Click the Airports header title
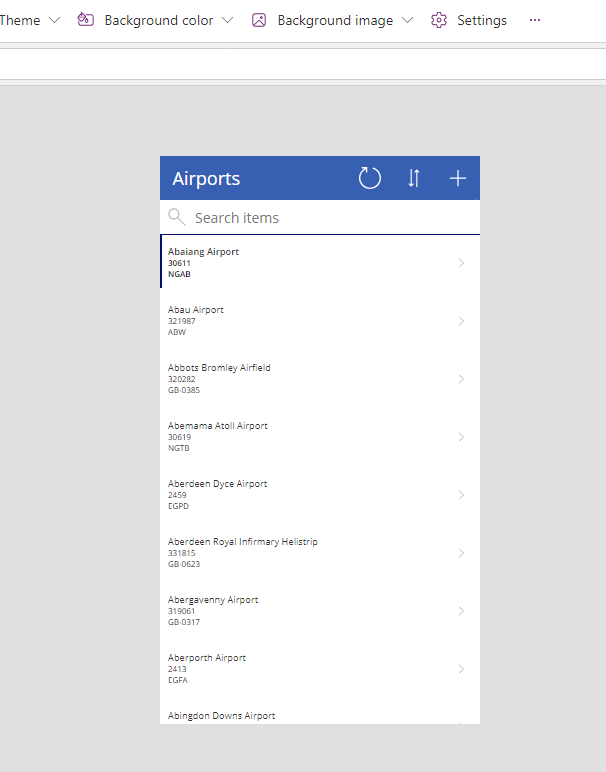 pos(206,179)
